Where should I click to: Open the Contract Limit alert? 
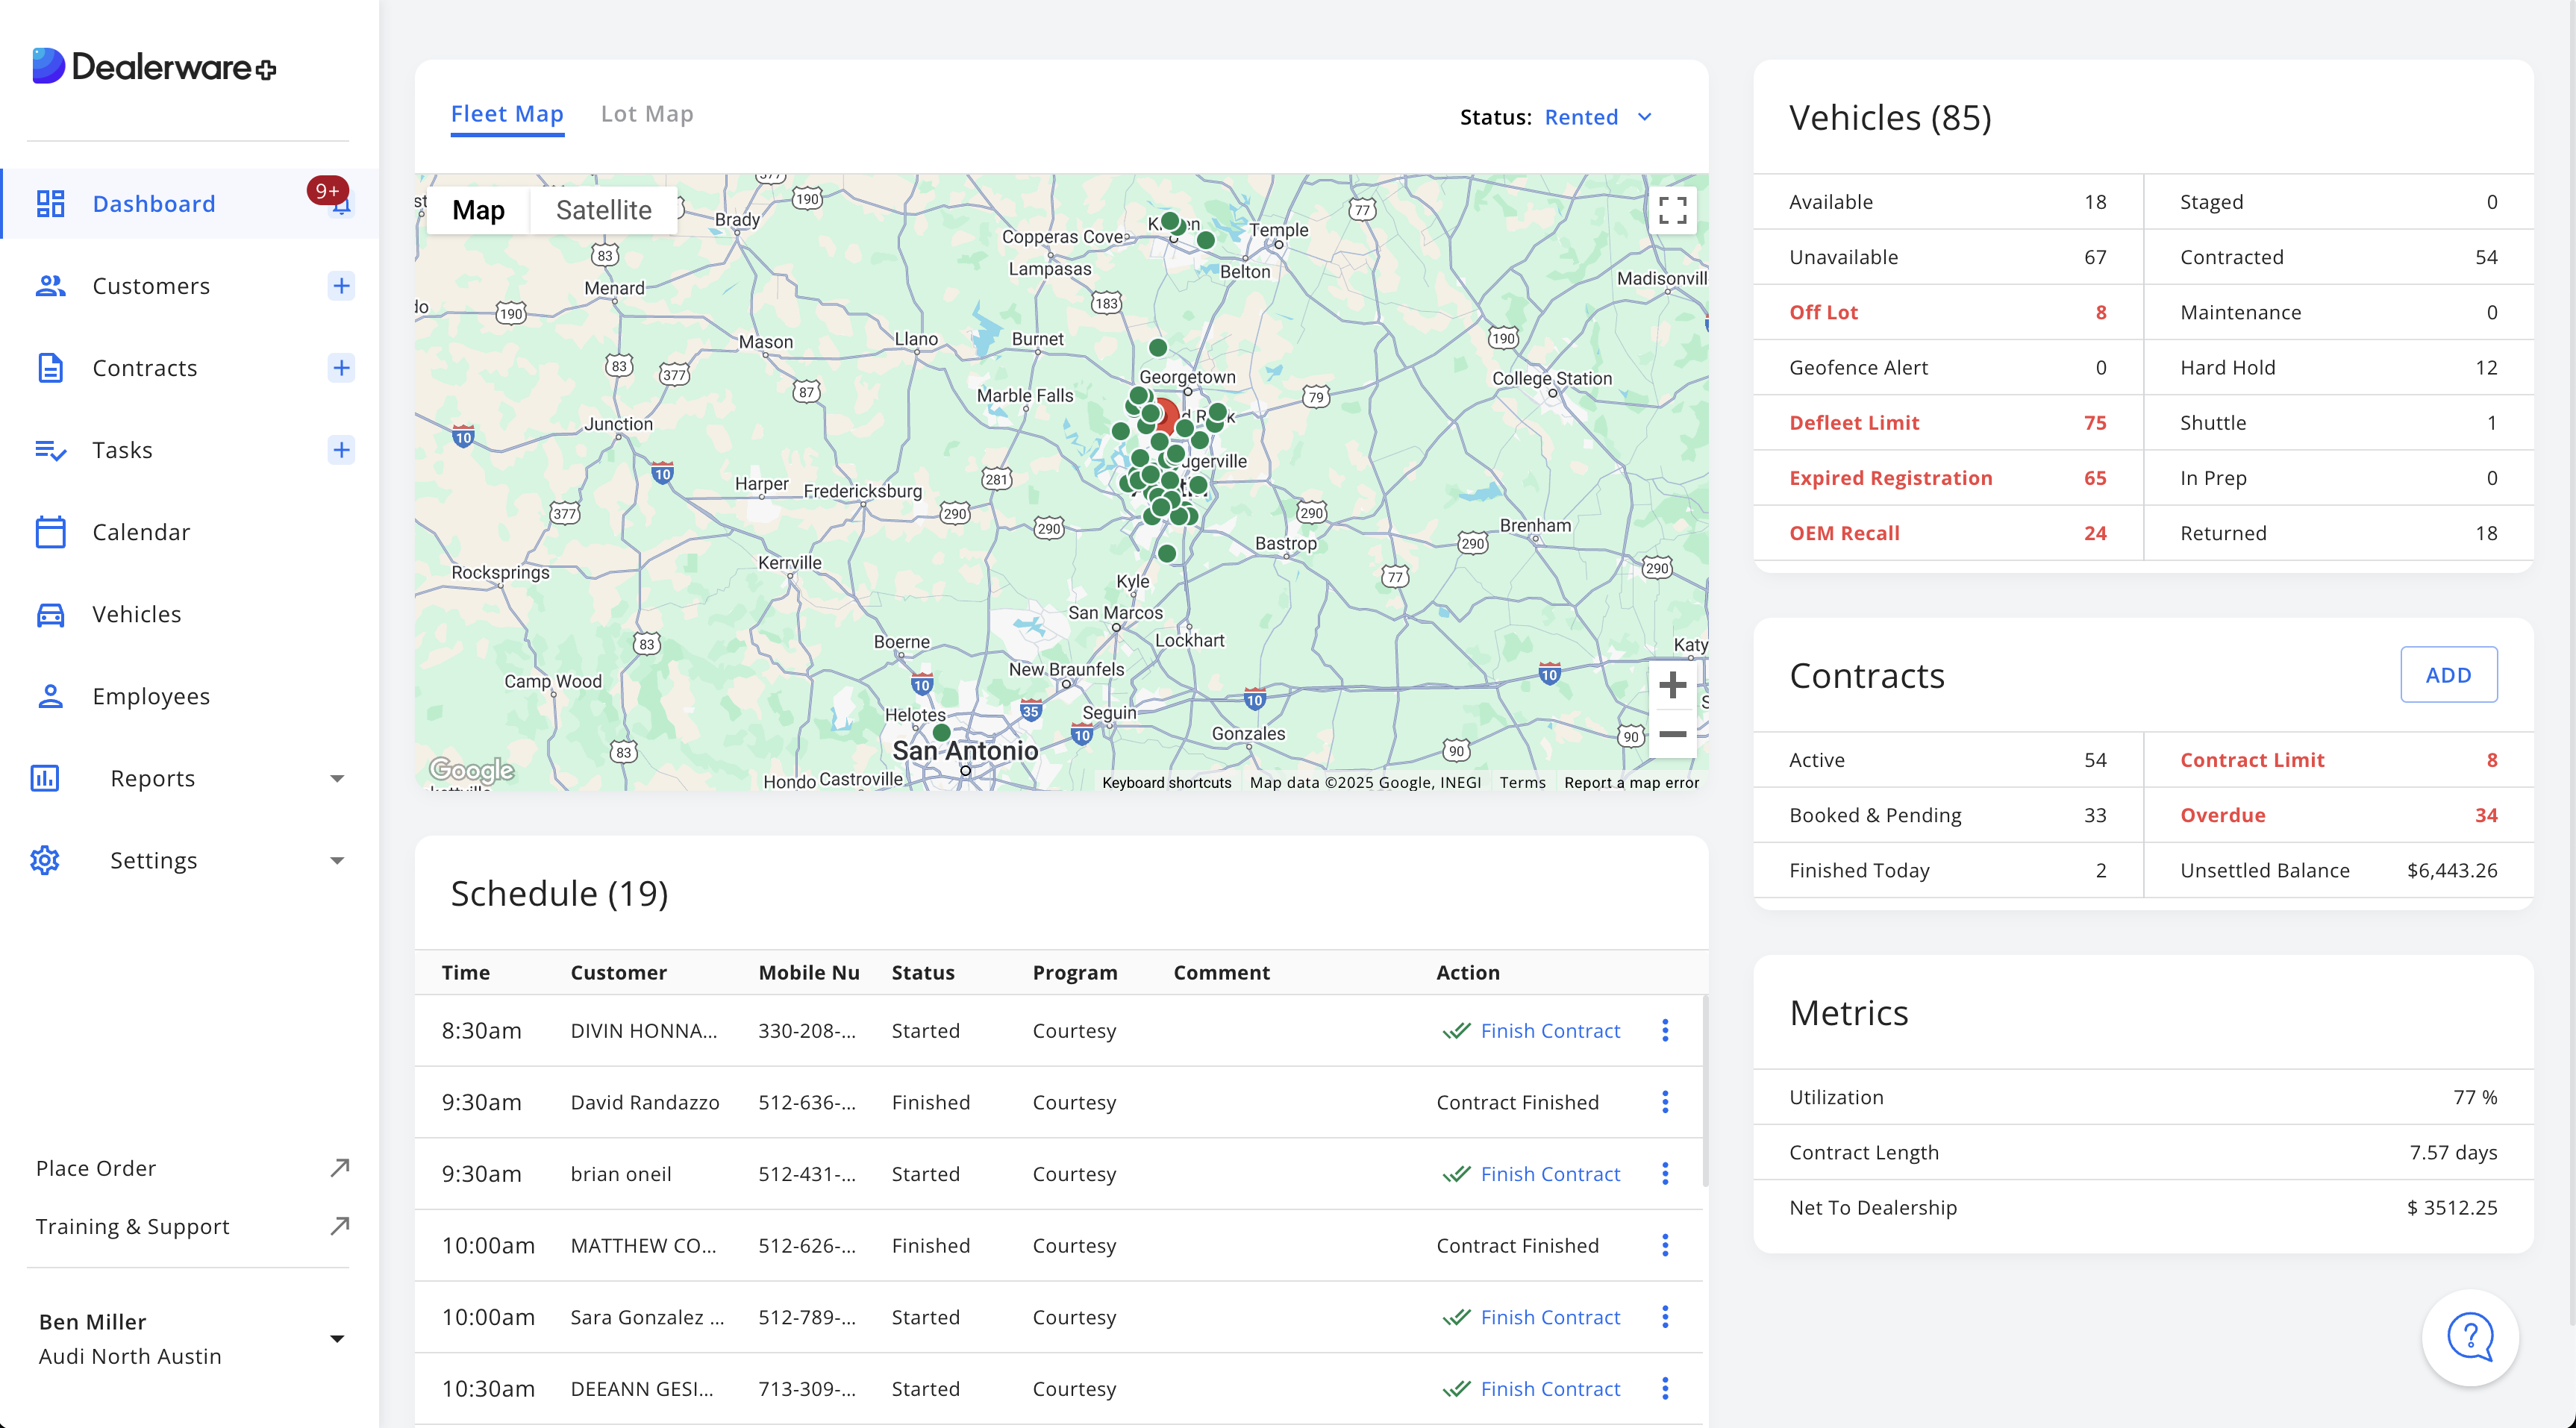(2338, 760)
